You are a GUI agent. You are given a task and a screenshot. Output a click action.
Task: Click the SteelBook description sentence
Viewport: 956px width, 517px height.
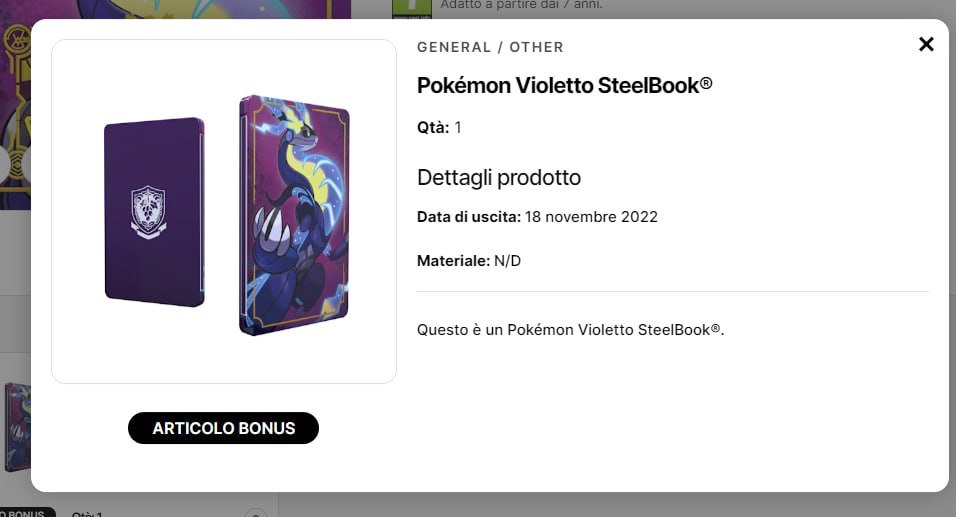point(570,330)
